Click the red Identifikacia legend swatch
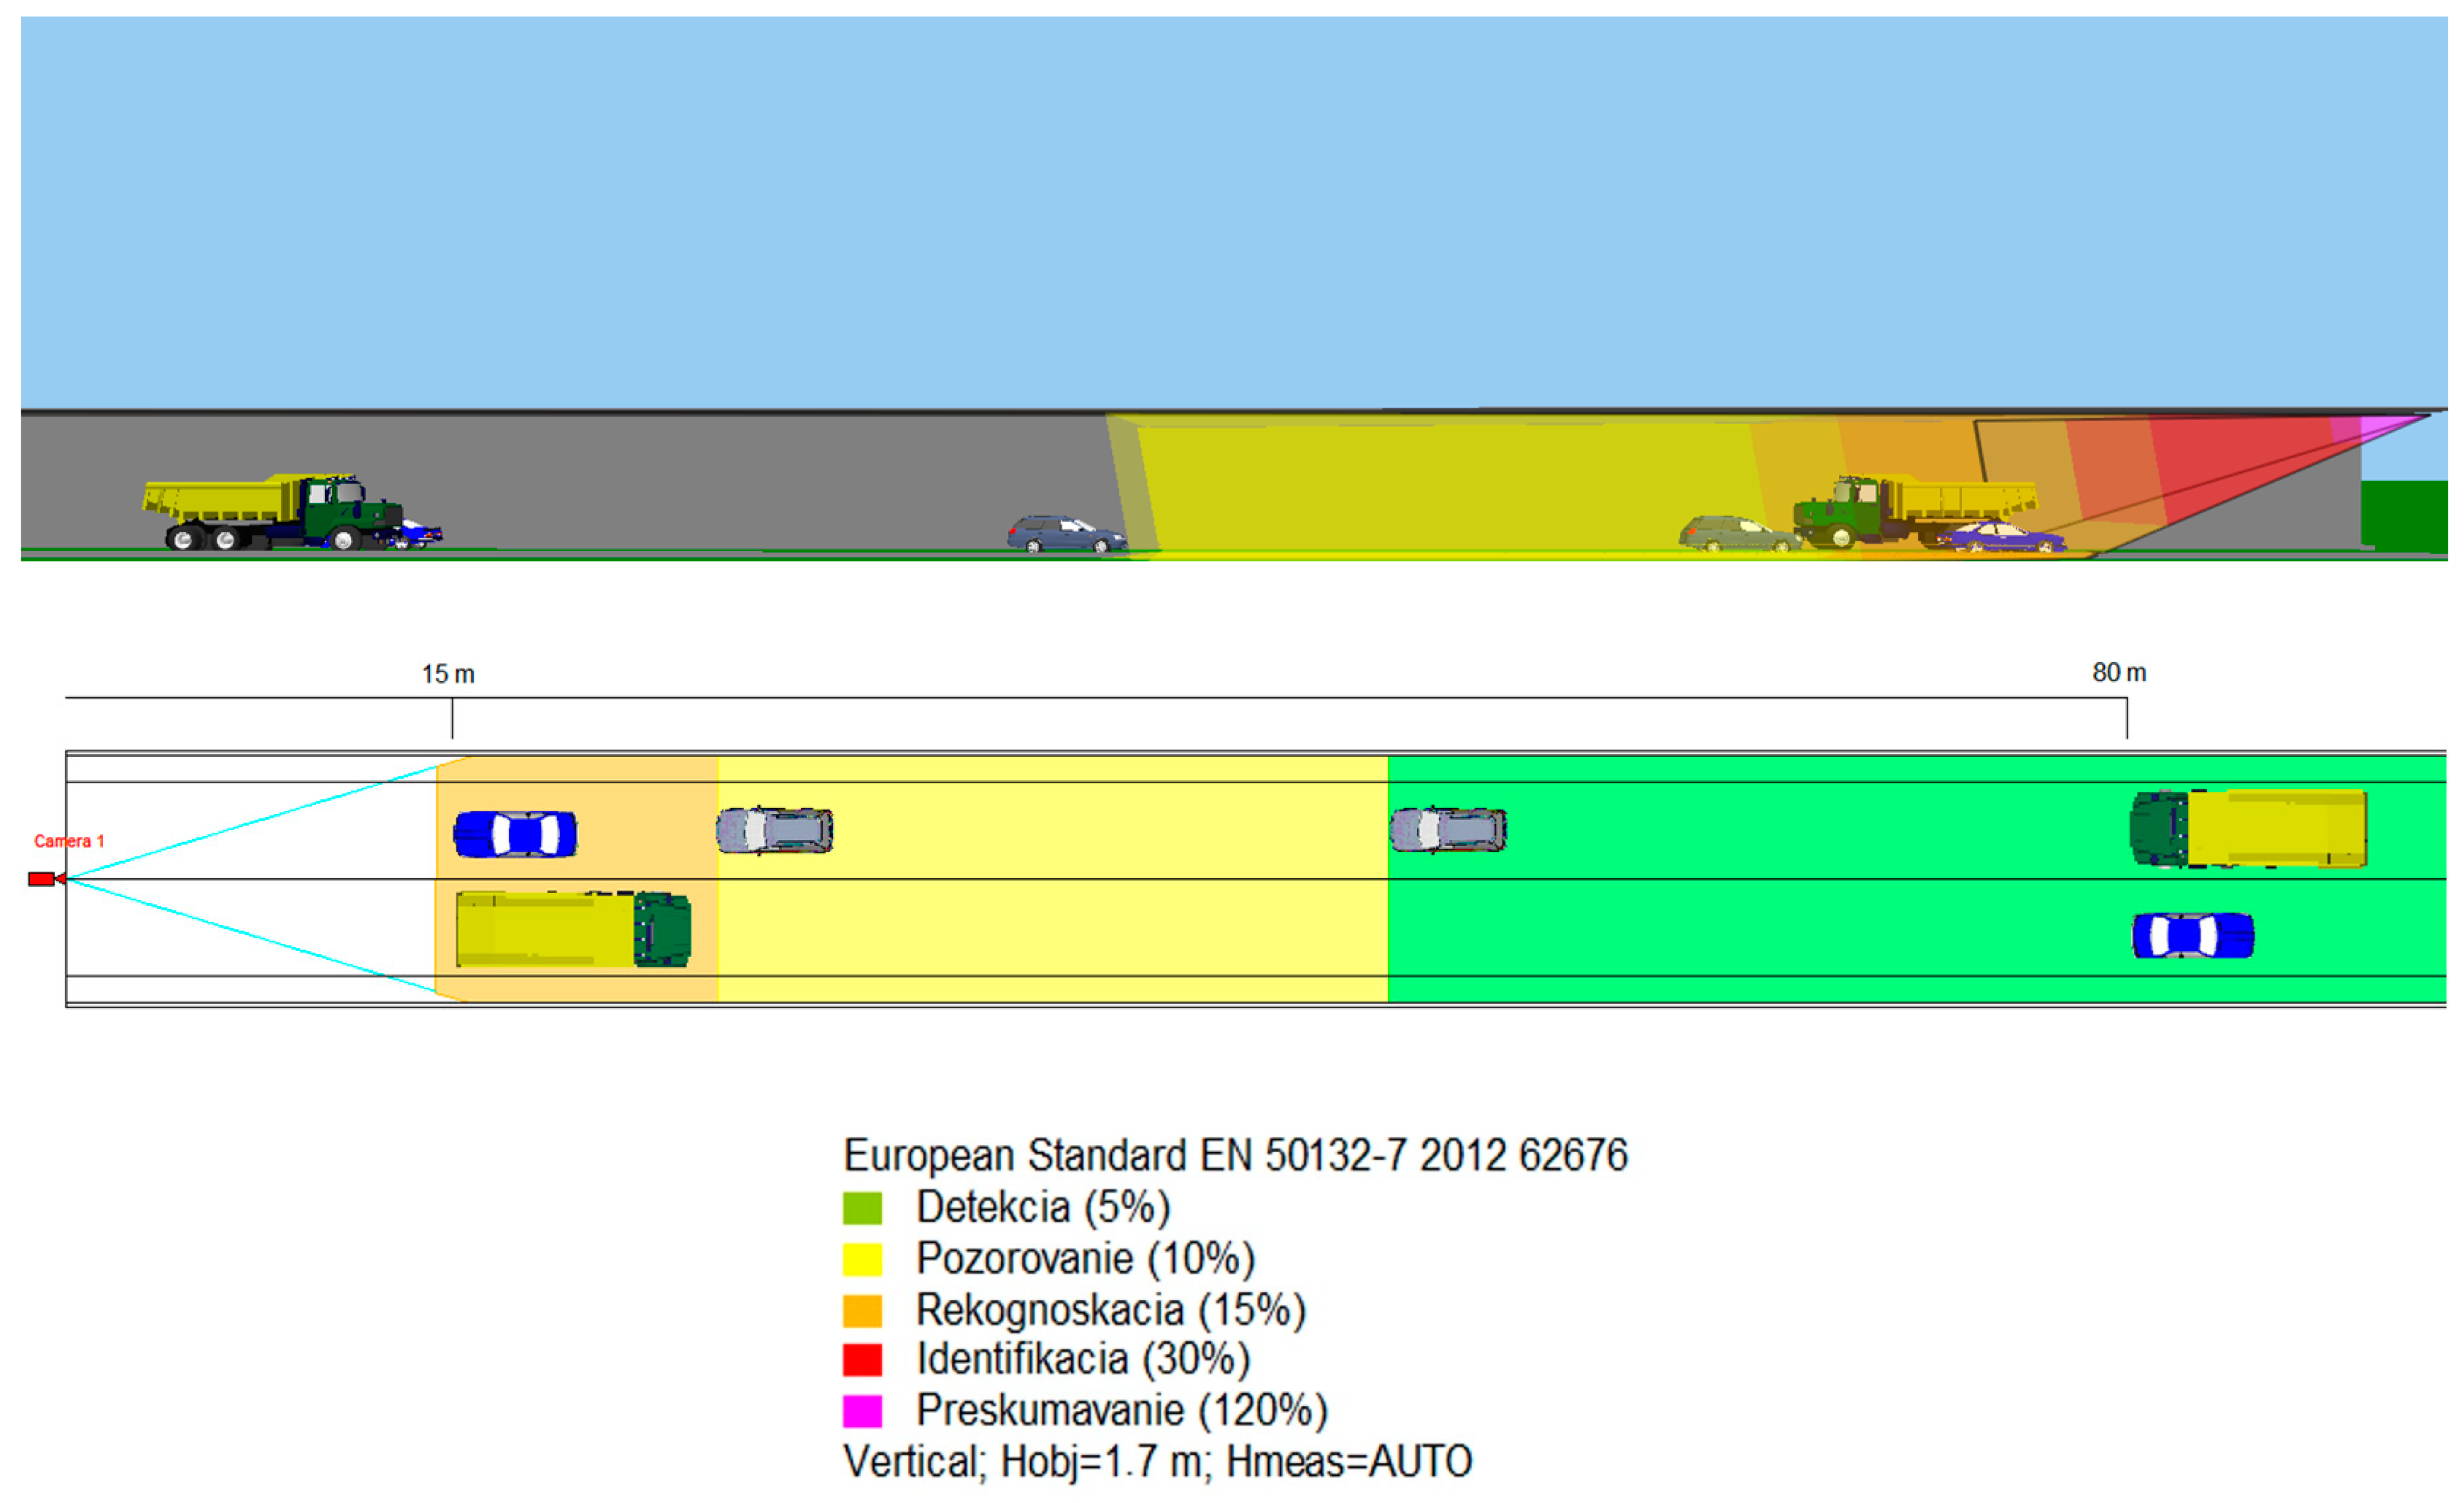The image size is (2464, 1503). pos(862,1360)
